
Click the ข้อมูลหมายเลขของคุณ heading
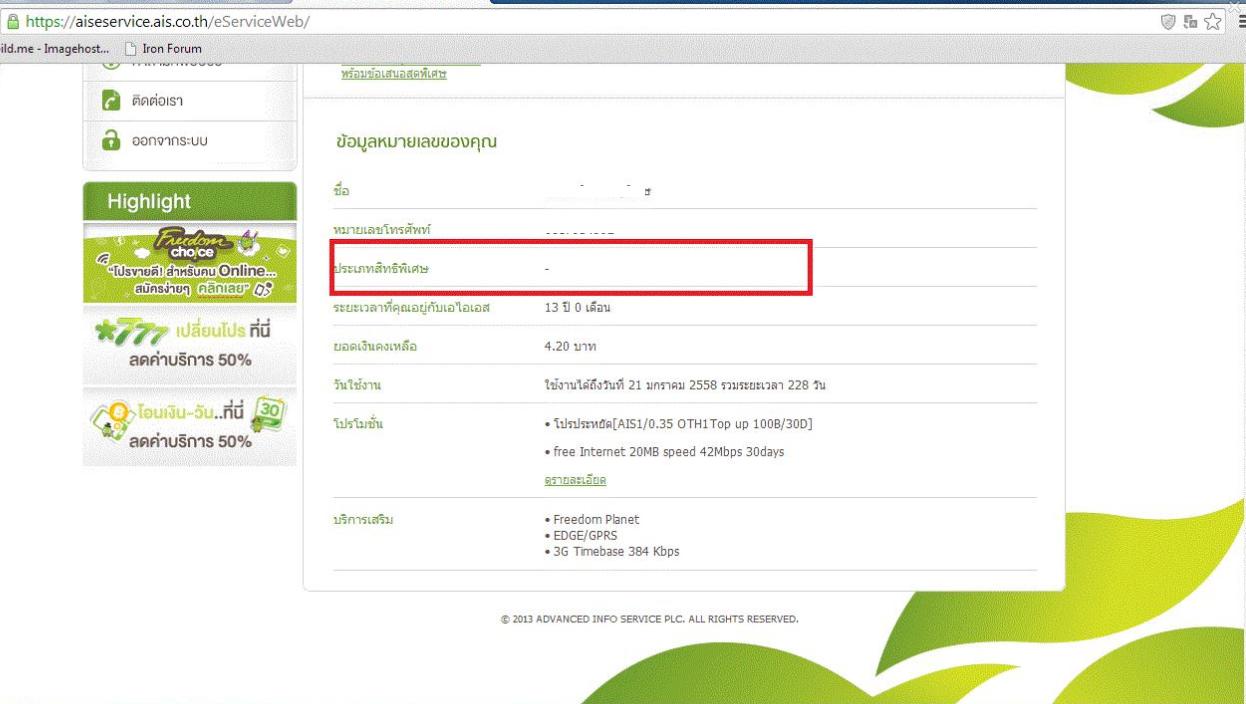coord(417,142)
